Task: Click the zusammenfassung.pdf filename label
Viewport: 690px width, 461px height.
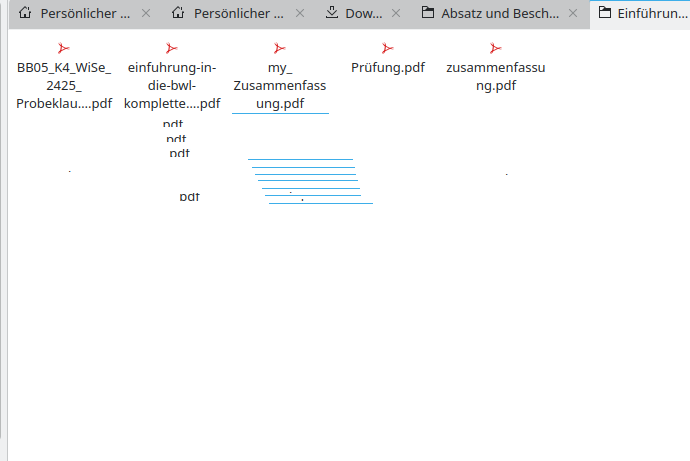Action: tap(496, 77)
